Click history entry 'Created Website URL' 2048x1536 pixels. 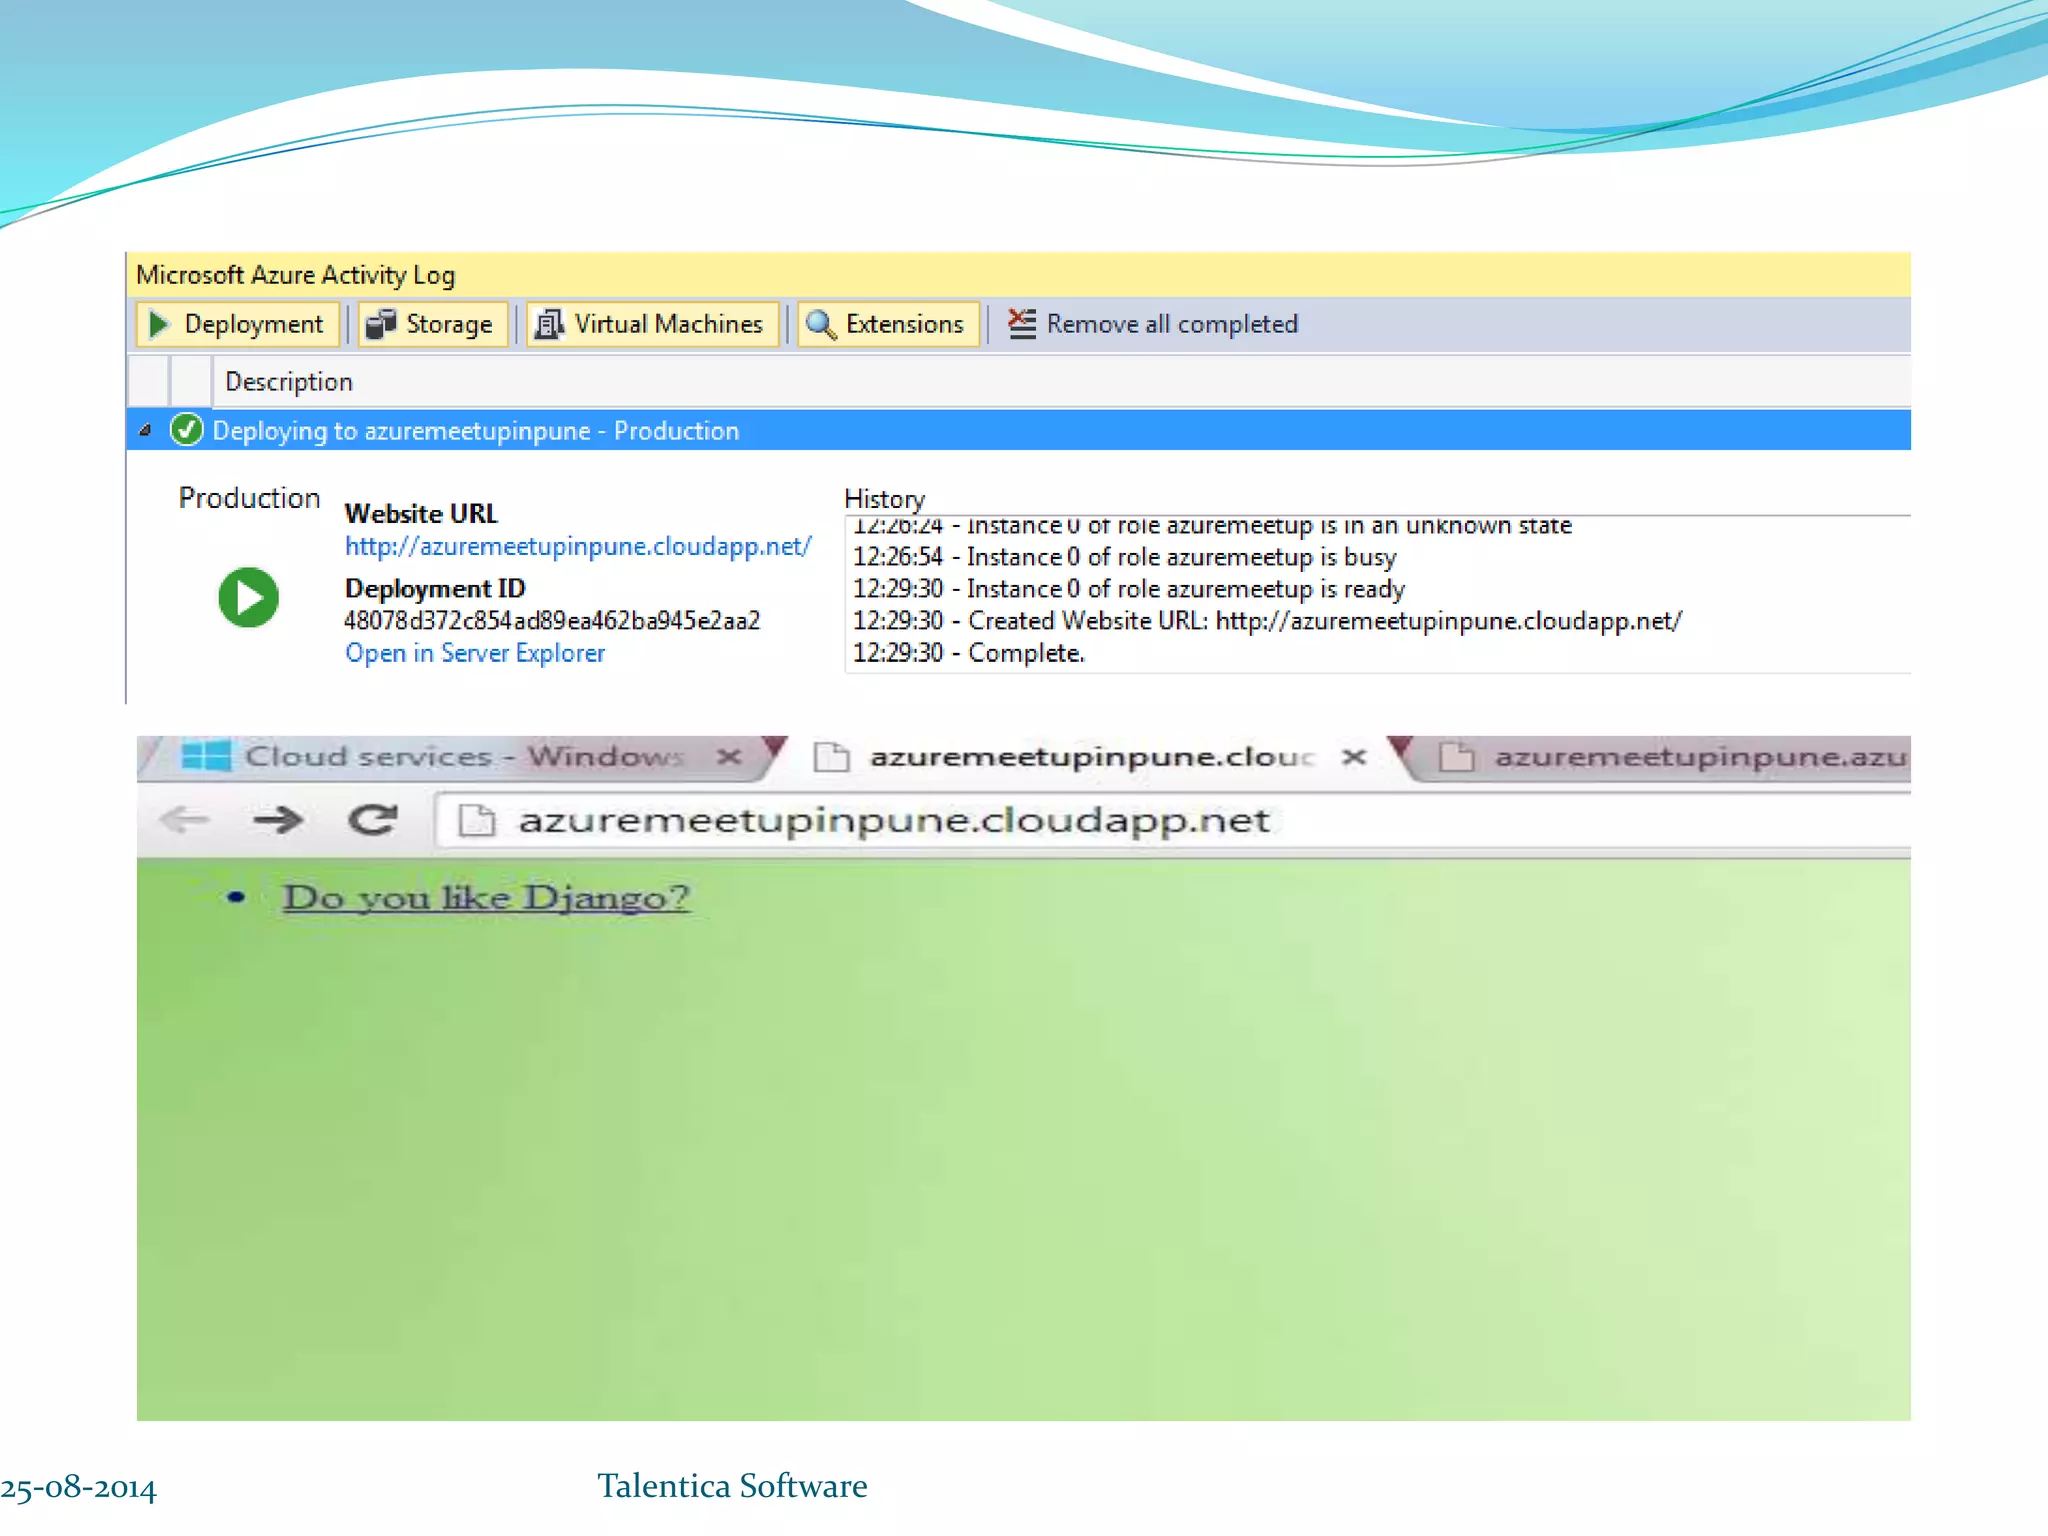coord(1267,621)
